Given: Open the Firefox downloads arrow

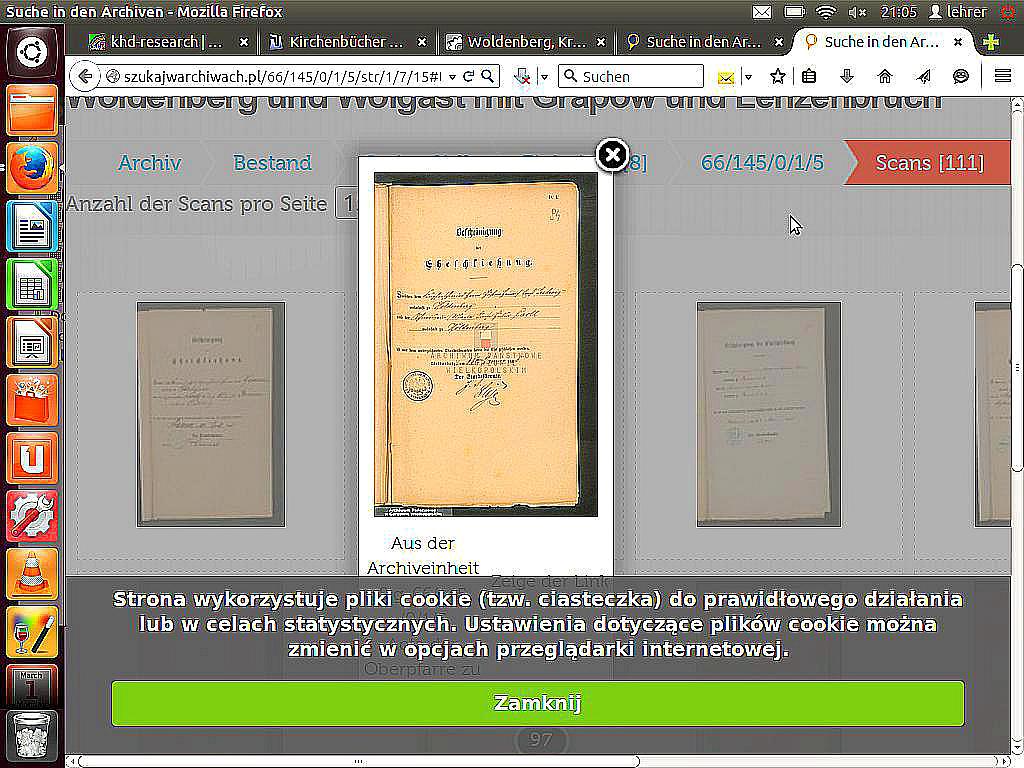Looking at the screenshot, I should (847, 76).
